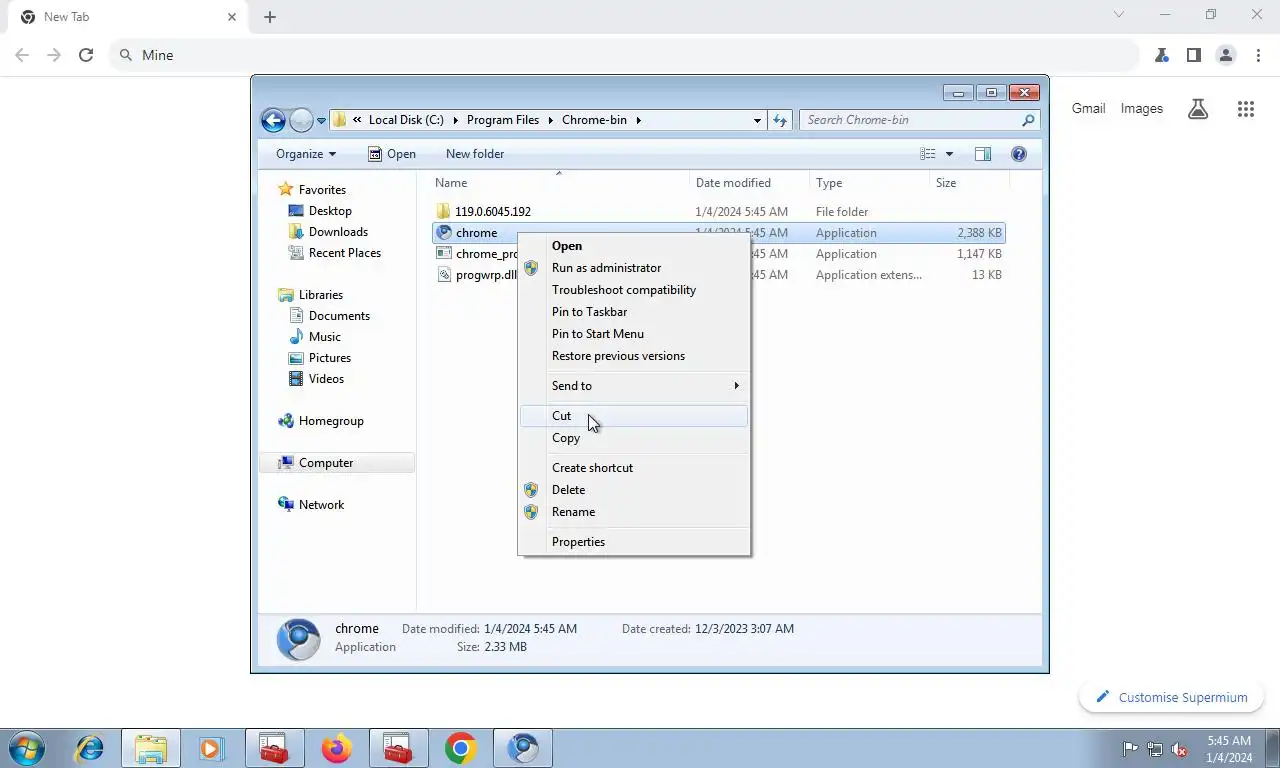Click the browser address bar

[x=624, y=55]
